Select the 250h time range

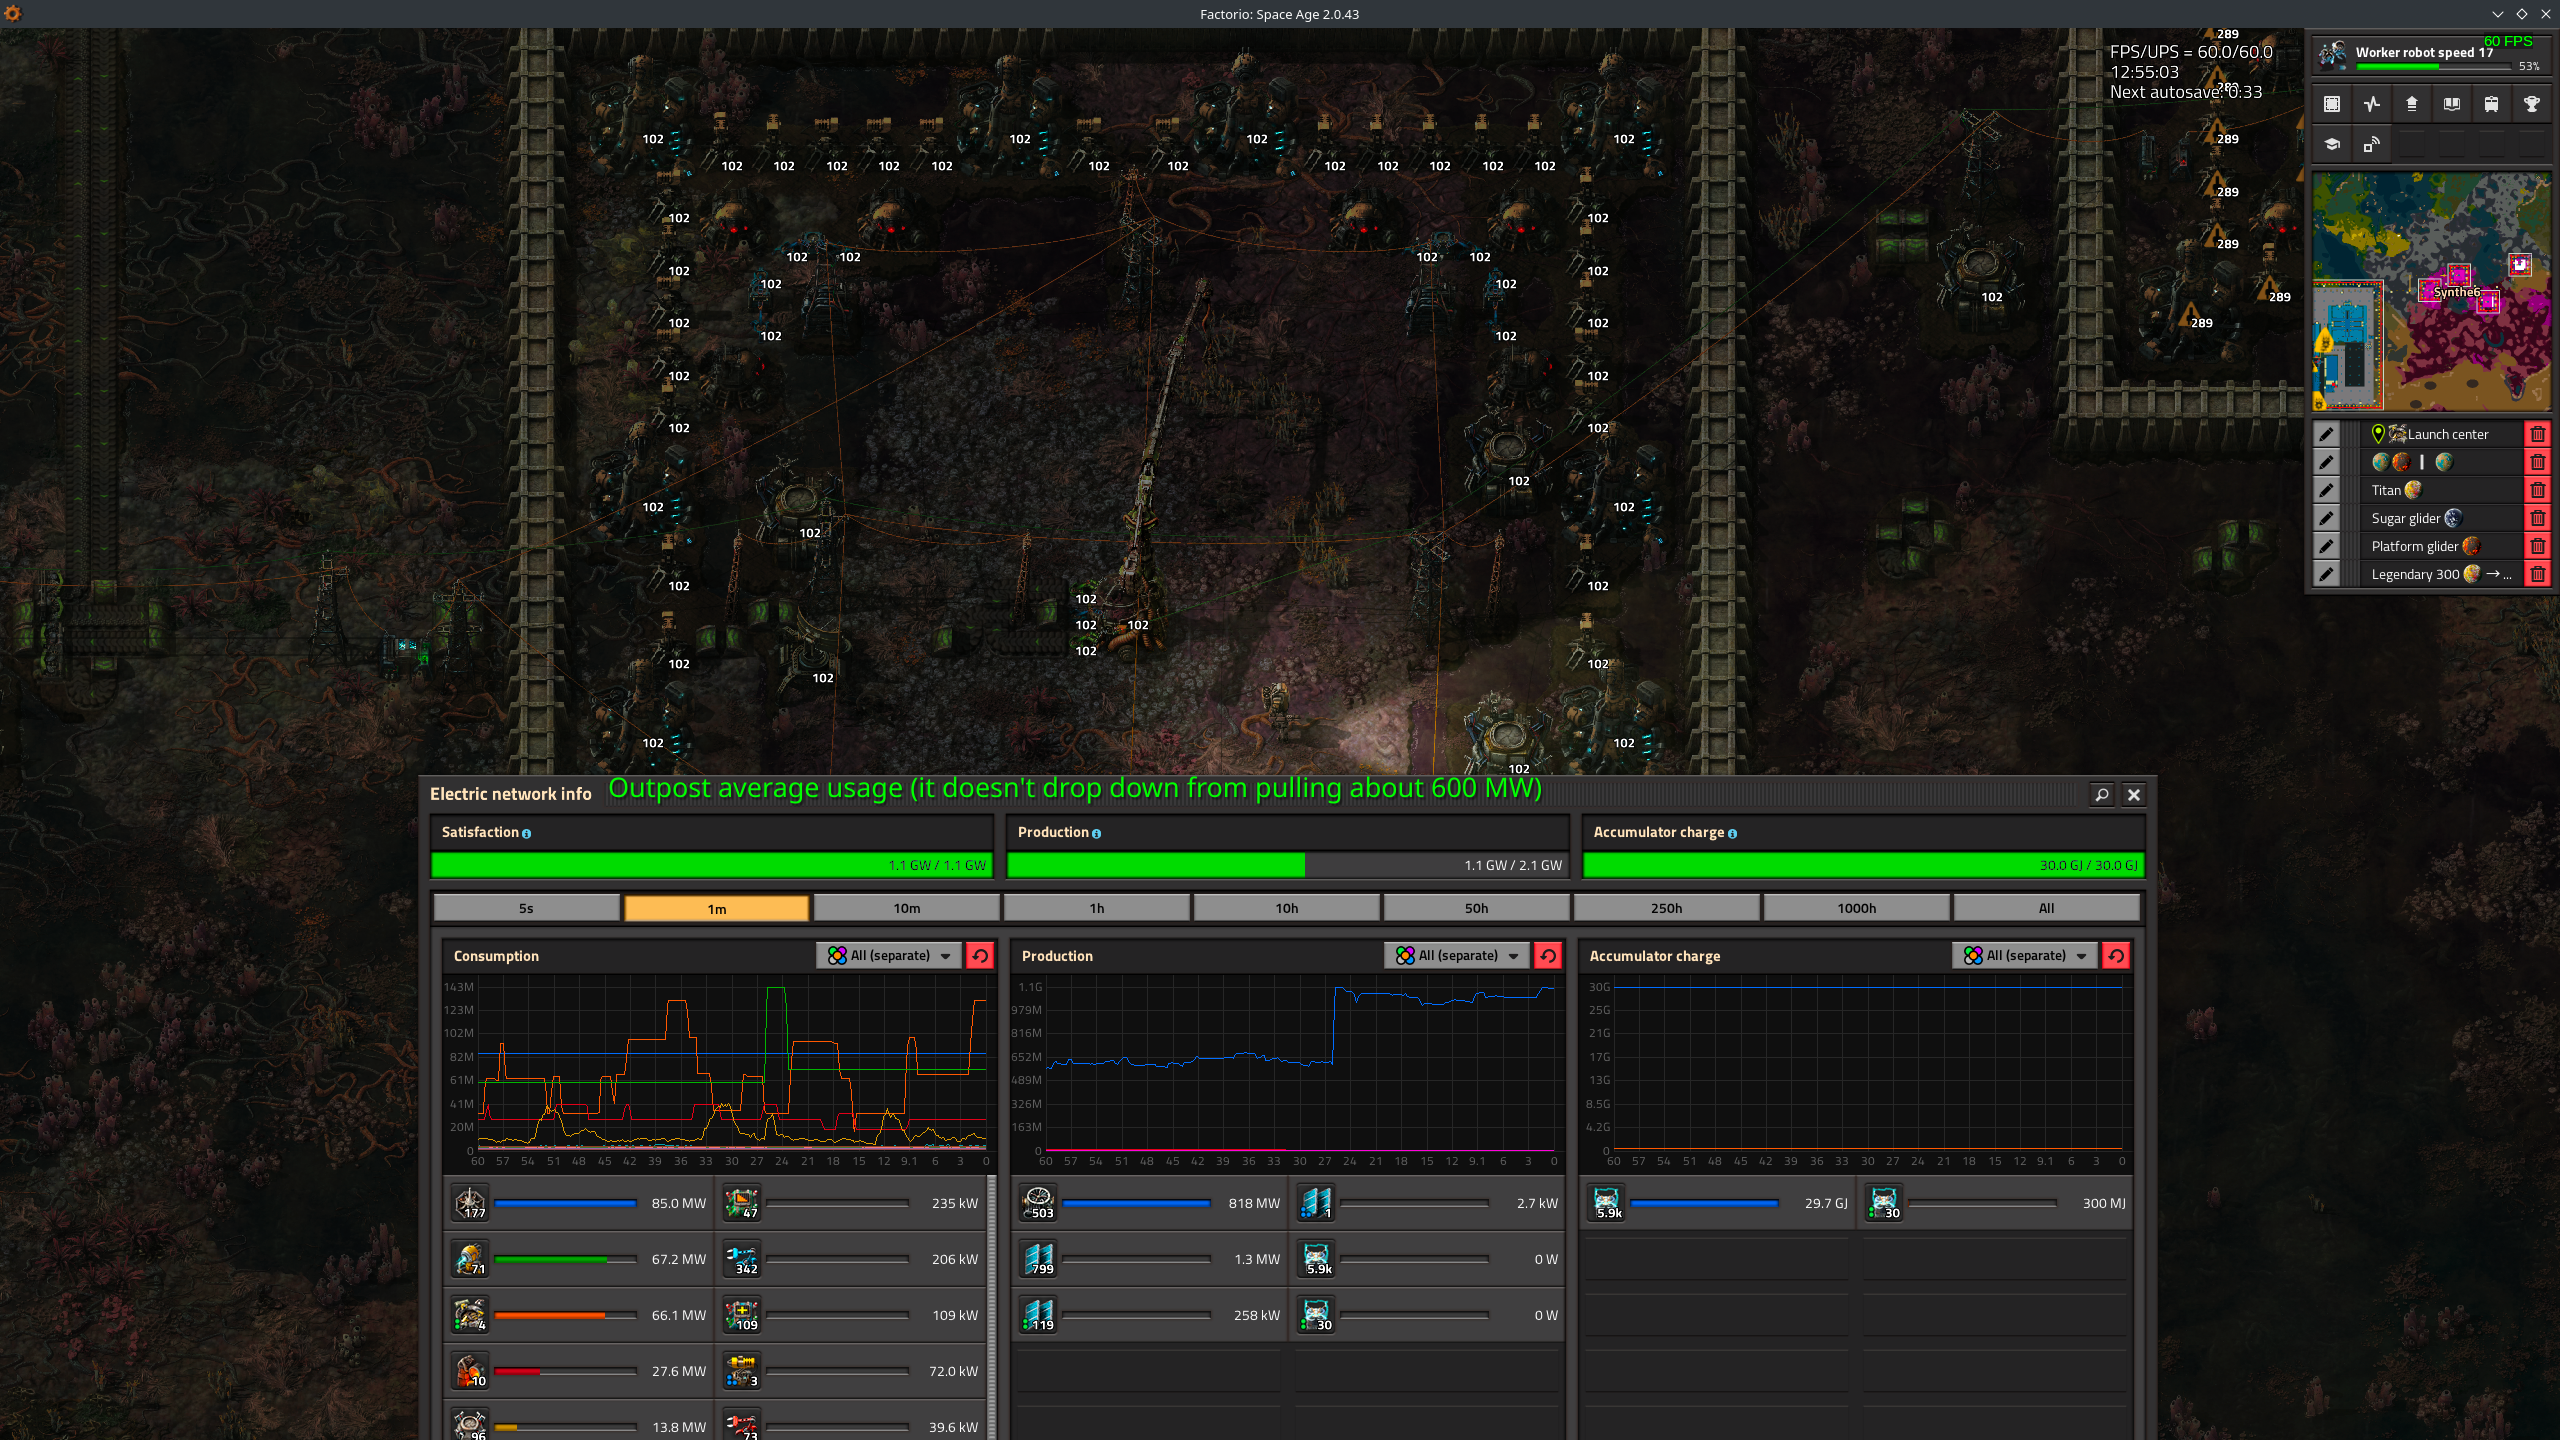1666,908
